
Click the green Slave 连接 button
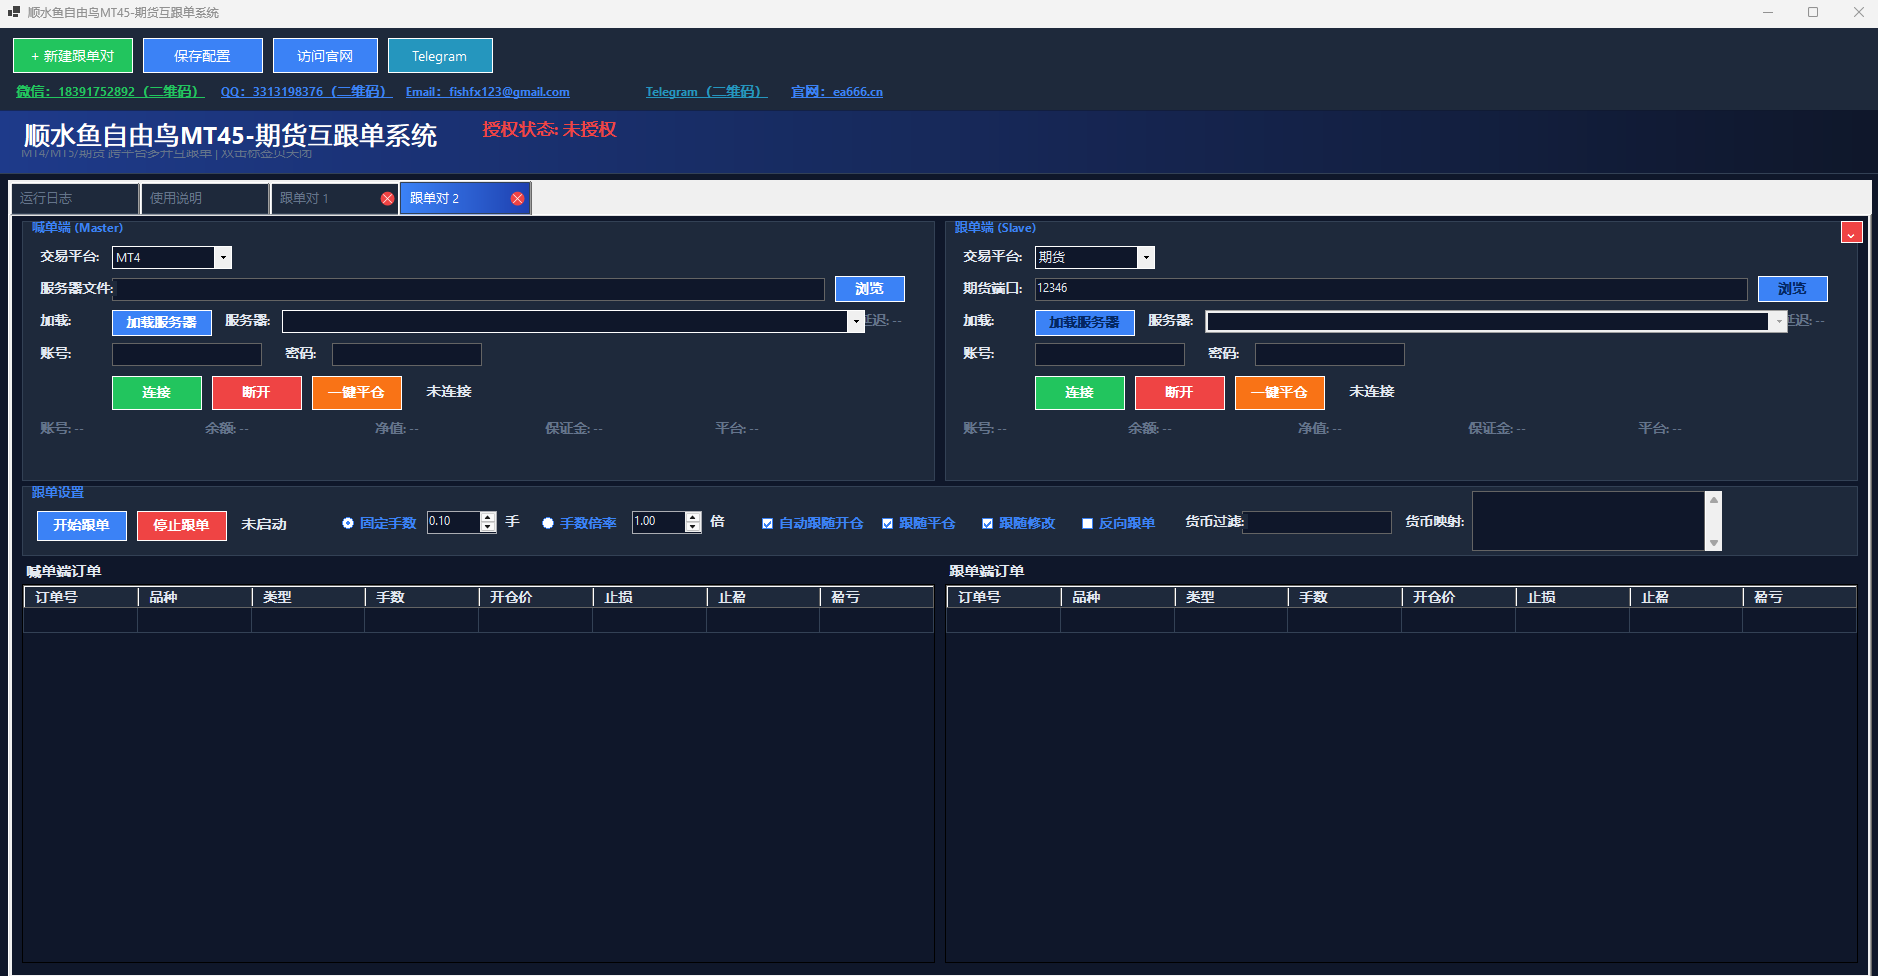[1080, 393]
